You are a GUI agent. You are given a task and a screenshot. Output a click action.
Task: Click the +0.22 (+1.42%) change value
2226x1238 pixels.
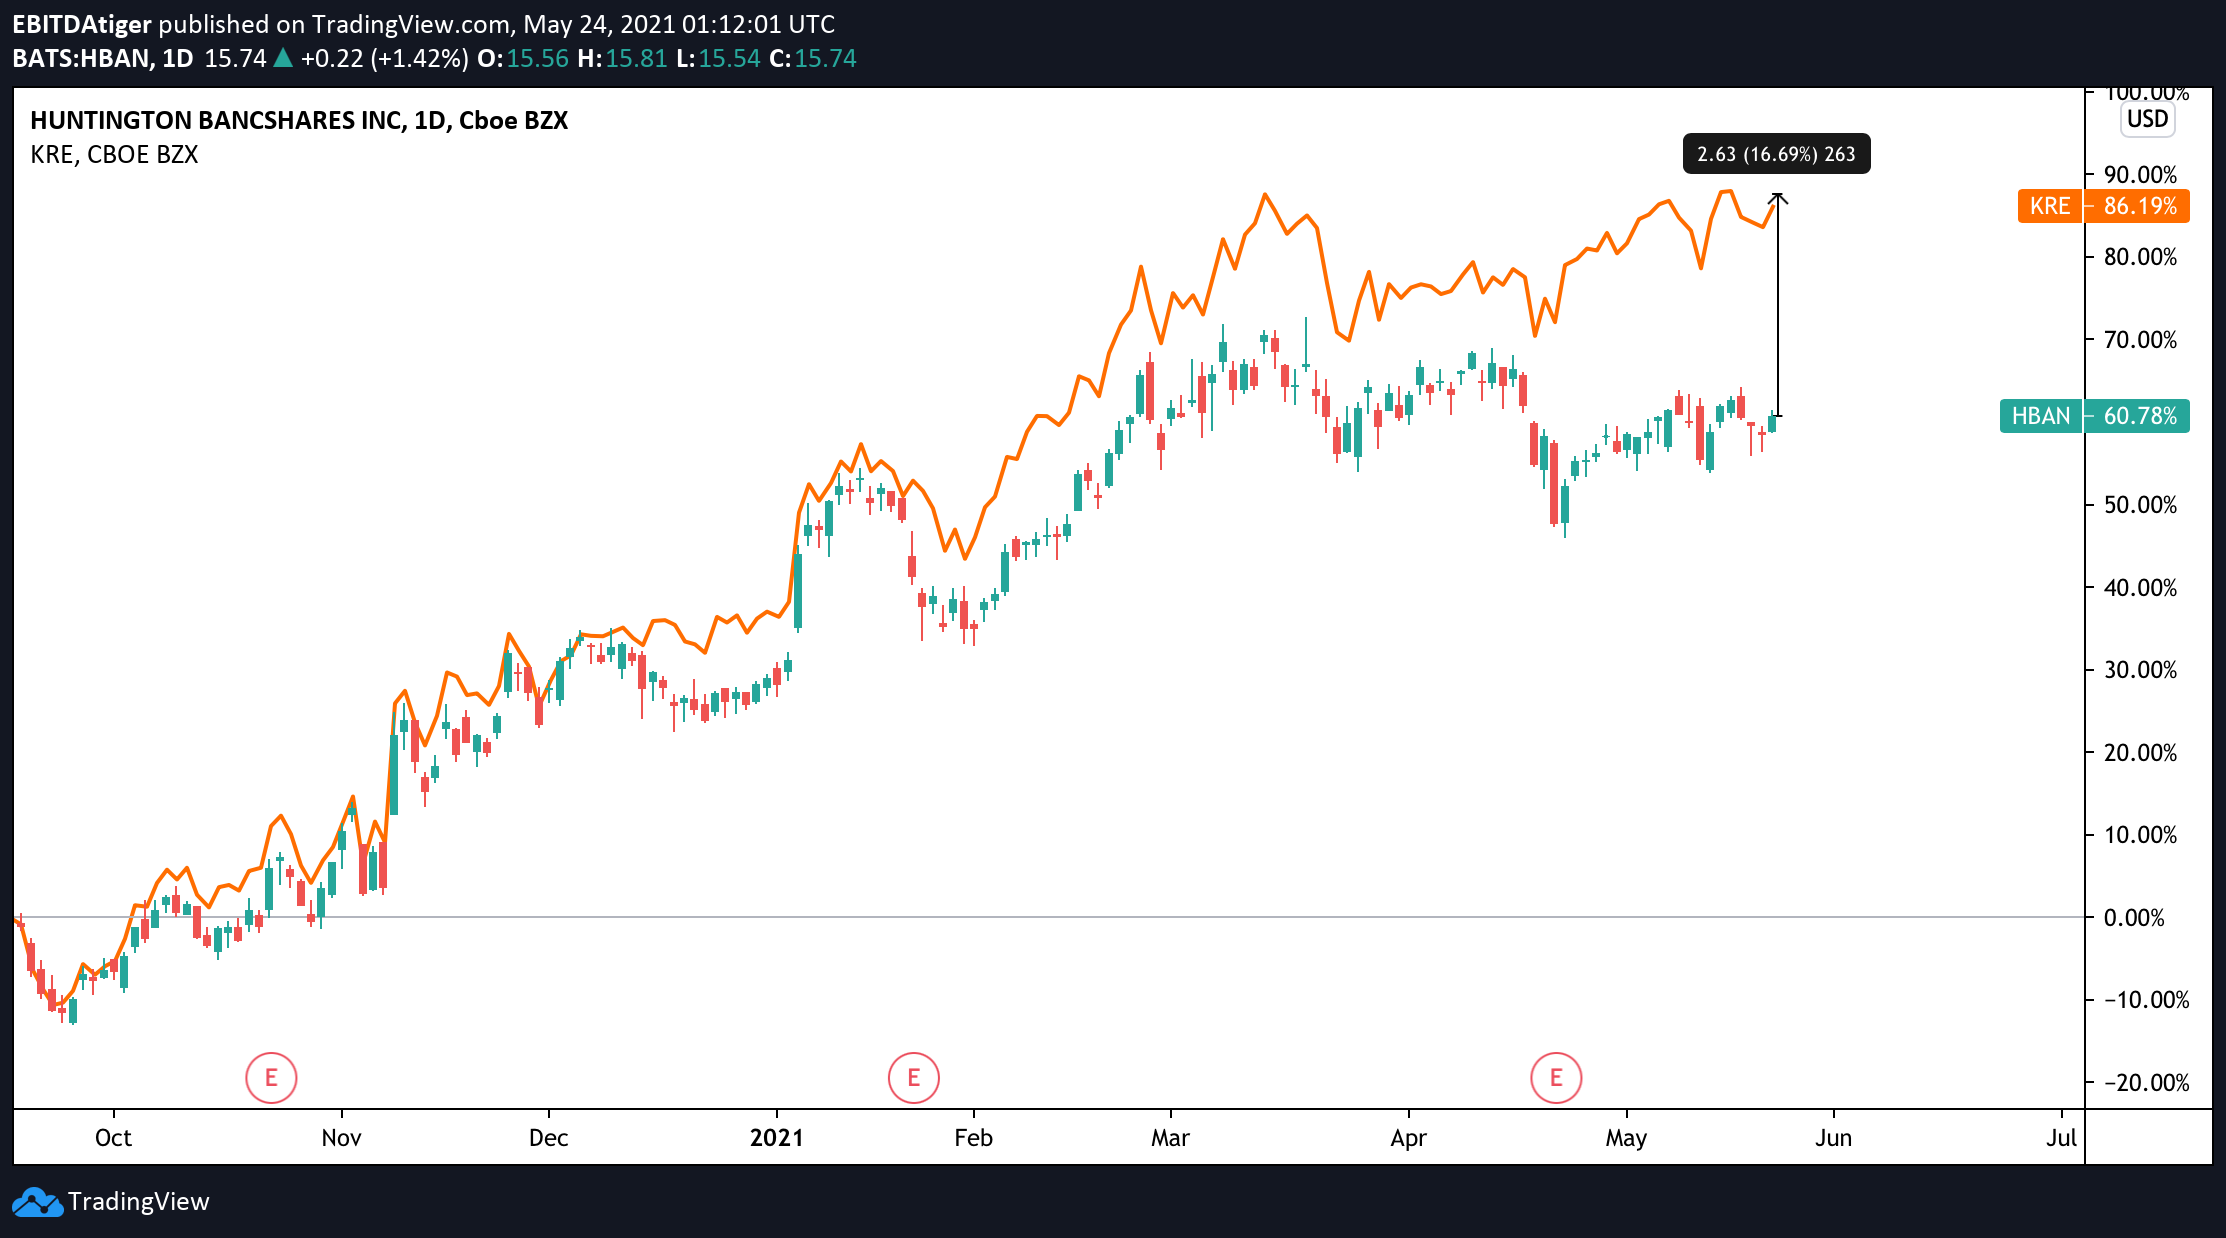[x=384, y=58]
